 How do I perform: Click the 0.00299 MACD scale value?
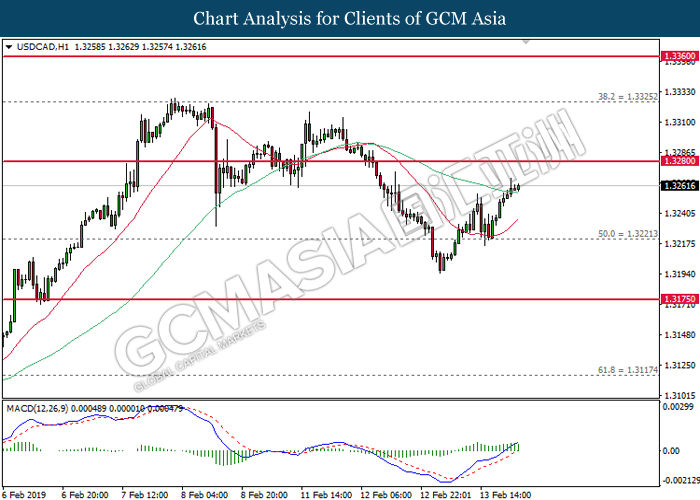click(x=678, y=407)
